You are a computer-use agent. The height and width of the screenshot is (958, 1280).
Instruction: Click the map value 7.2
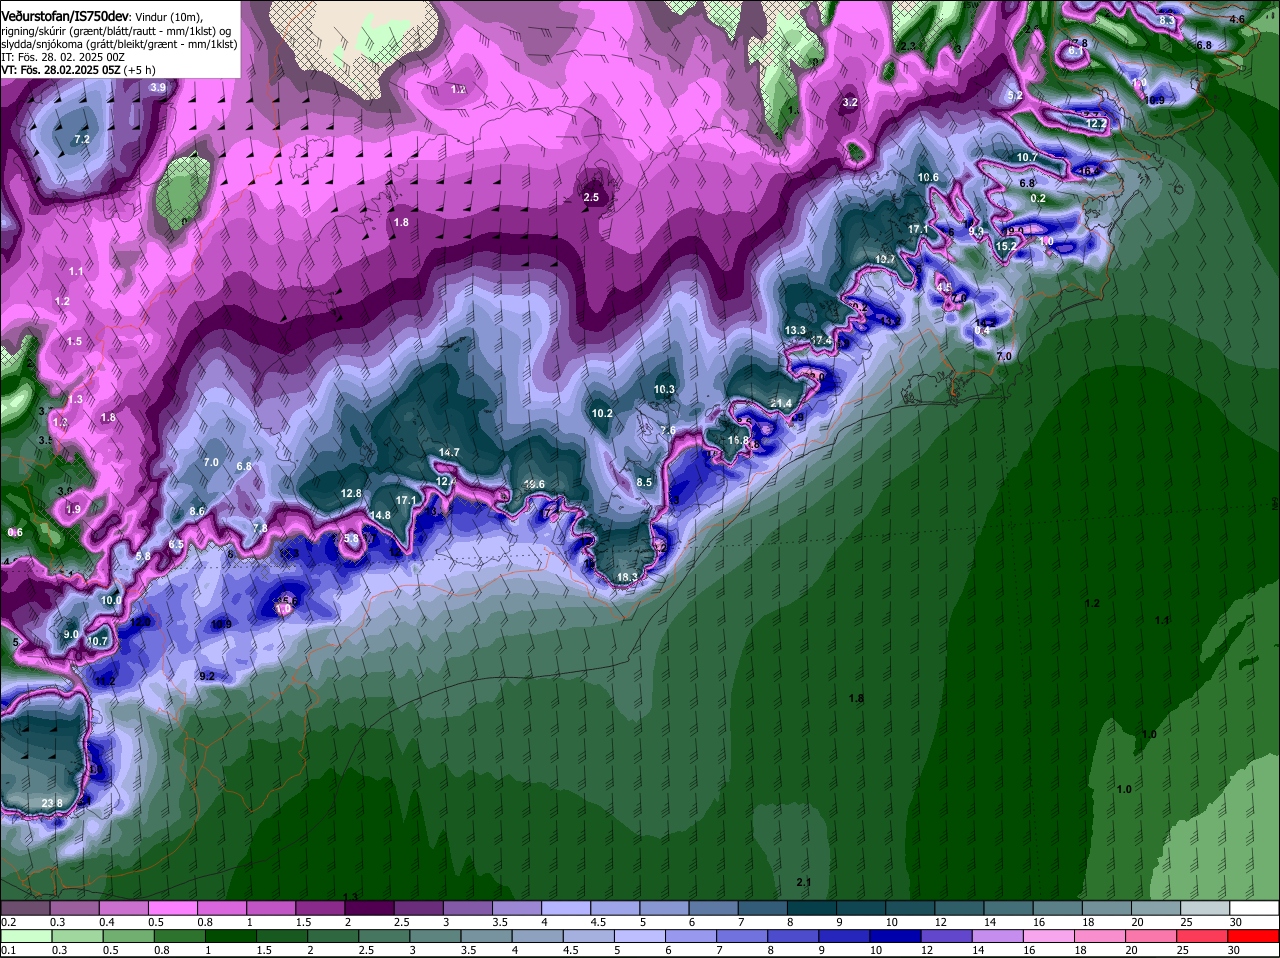point(82,139)
